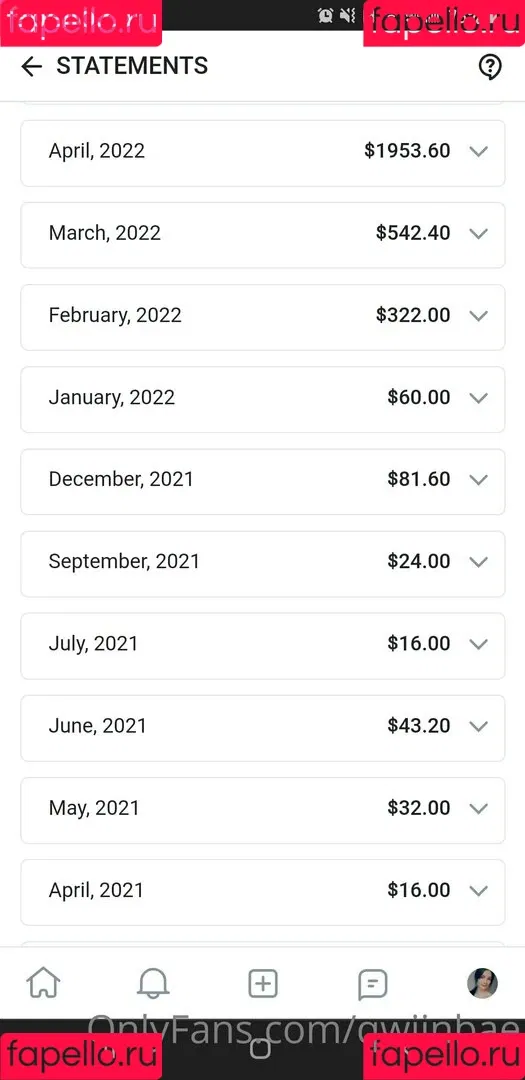The height and width of the screenshot is (1080, 525).
Task: Go back using the arrow icon
Action: pyautogui.click(x=32, y=66)
